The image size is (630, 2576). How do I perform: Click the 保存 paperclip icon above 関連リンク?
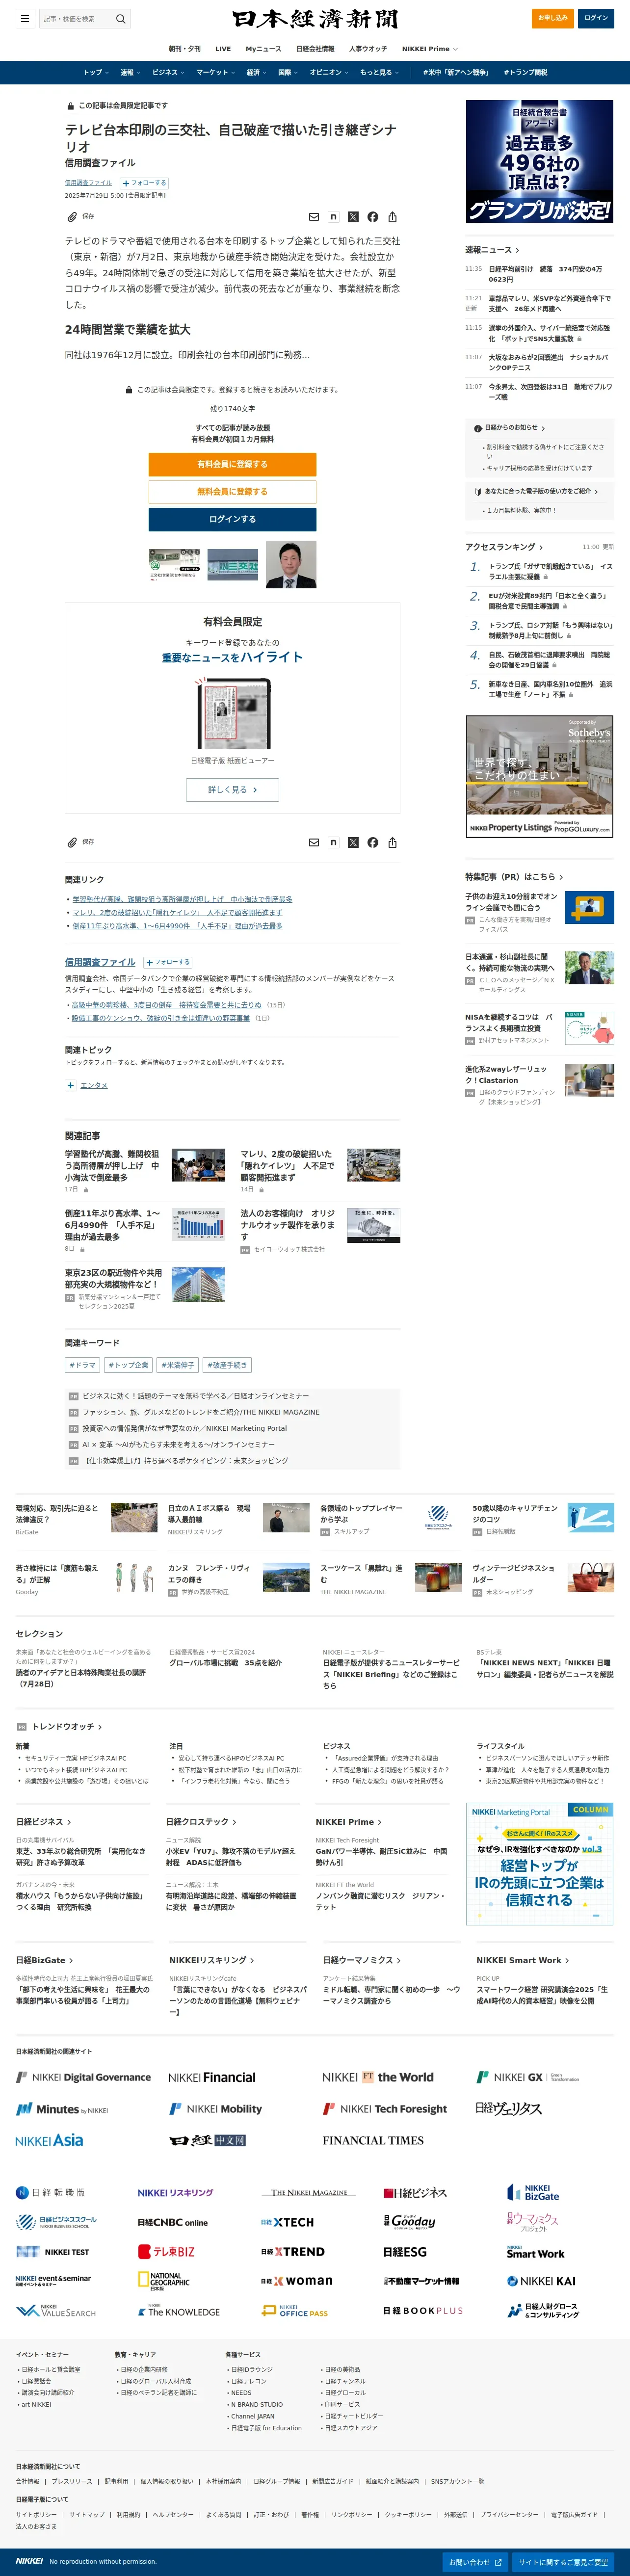click(x=72, y=842)
